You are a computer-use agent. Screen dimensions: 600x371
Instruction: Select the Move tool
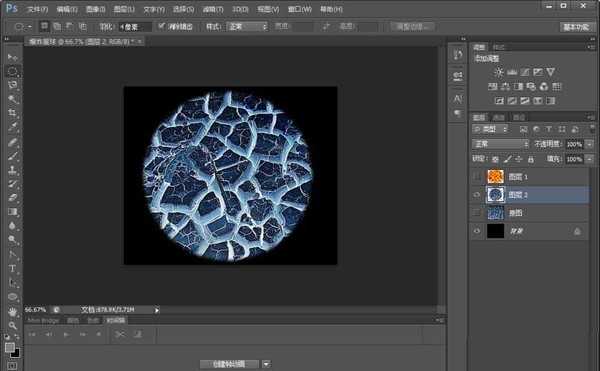[12, 57]
